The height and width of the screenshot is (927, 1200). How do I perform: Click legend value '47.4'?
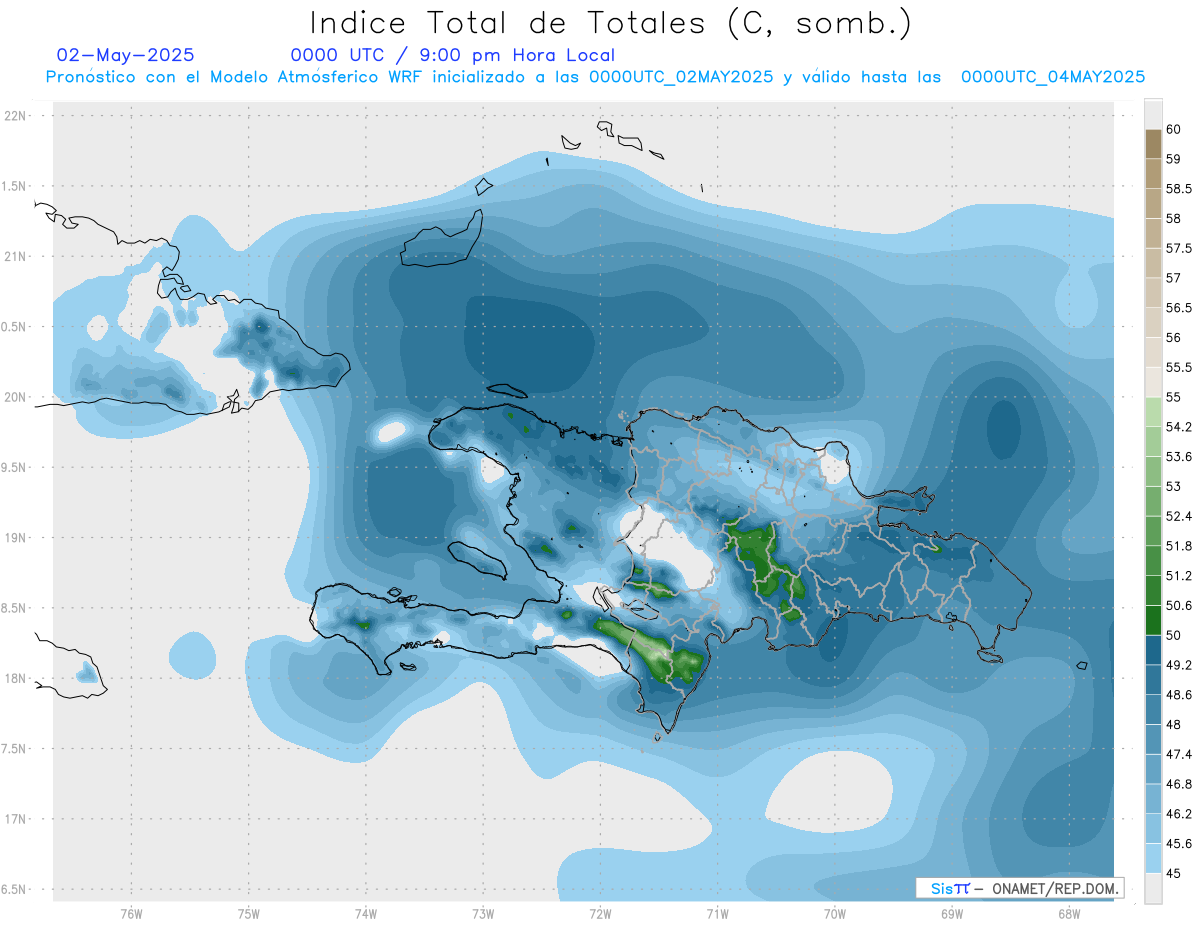pos(1179,754)
